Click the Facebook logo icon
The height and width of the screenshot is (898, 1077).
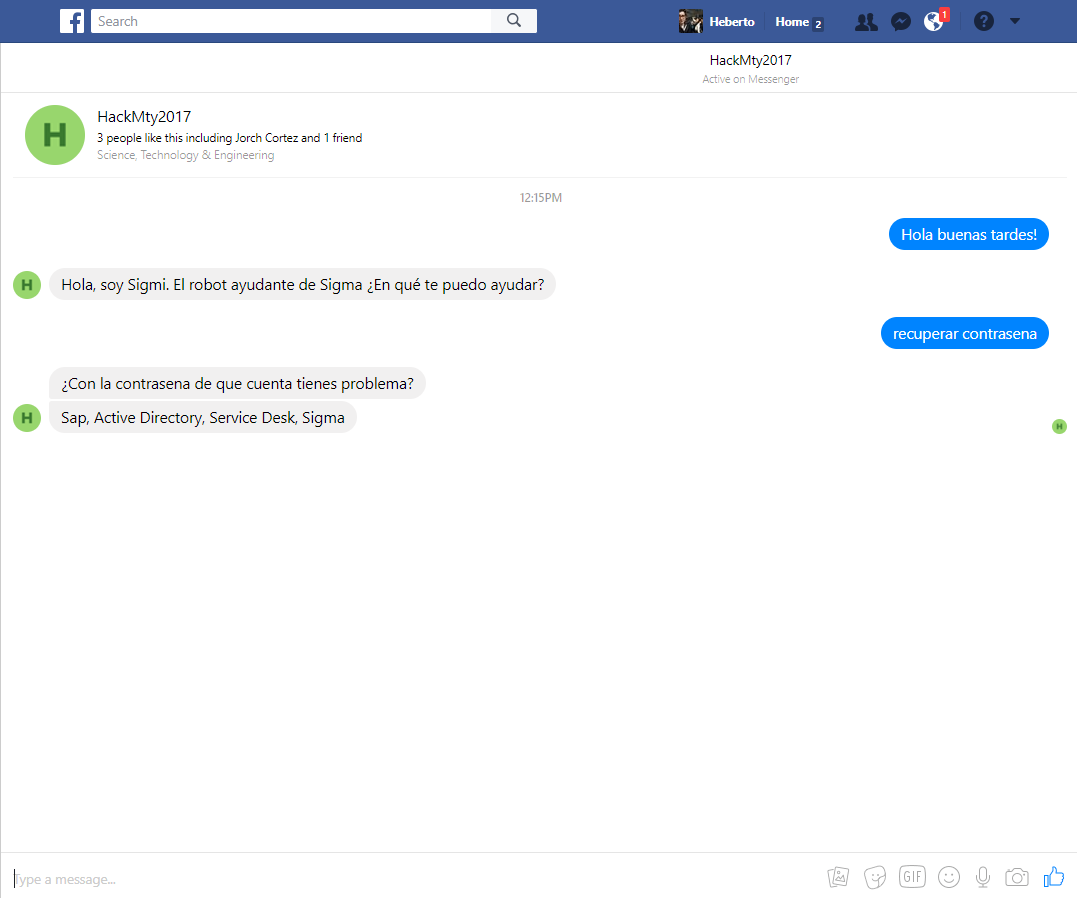click(71, 21)
